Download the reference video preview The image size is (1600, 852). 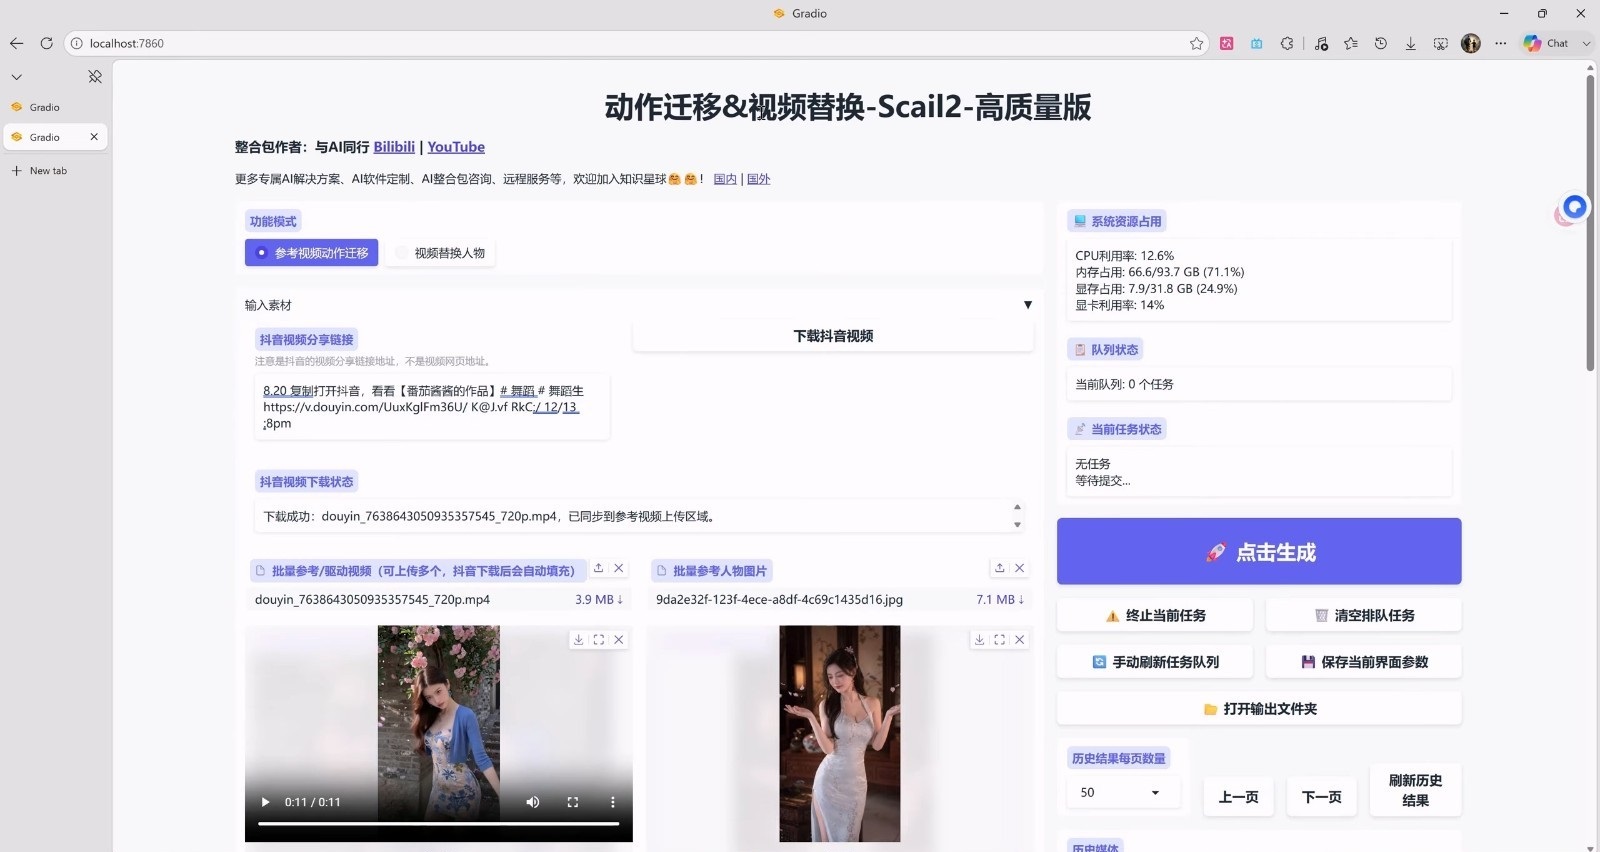pyautogui.click(x=578, y=640)
